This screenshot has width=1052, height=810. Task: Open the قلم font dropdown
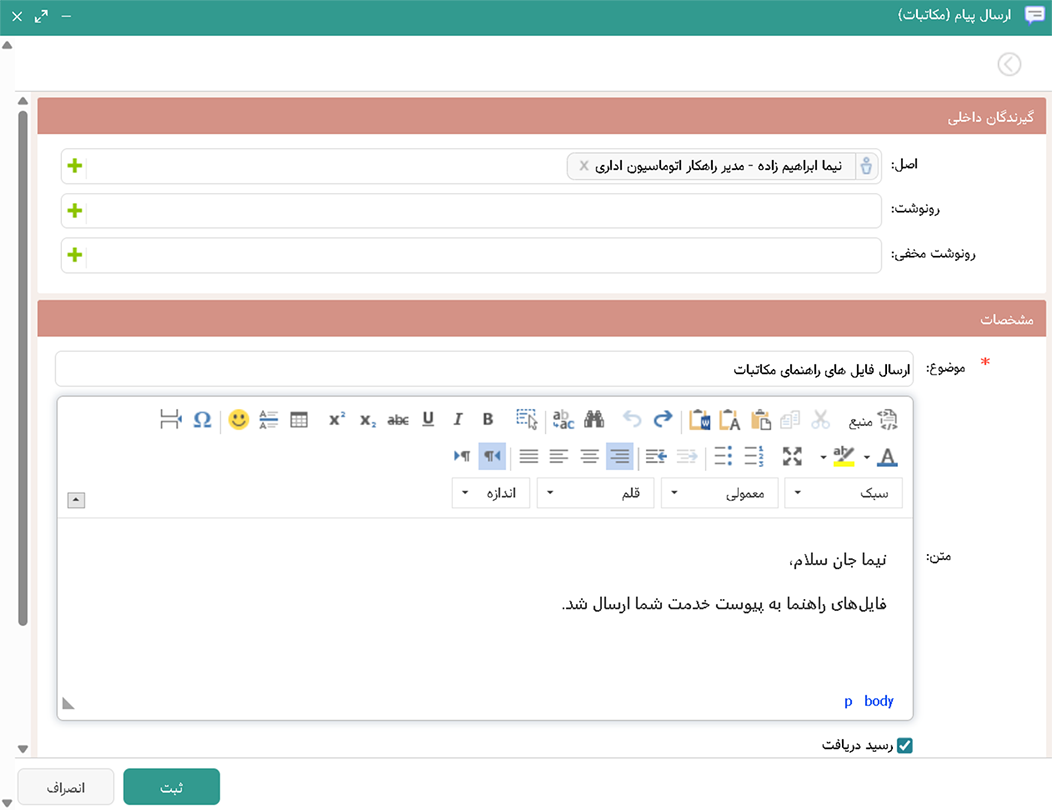[x=595, y=493]
